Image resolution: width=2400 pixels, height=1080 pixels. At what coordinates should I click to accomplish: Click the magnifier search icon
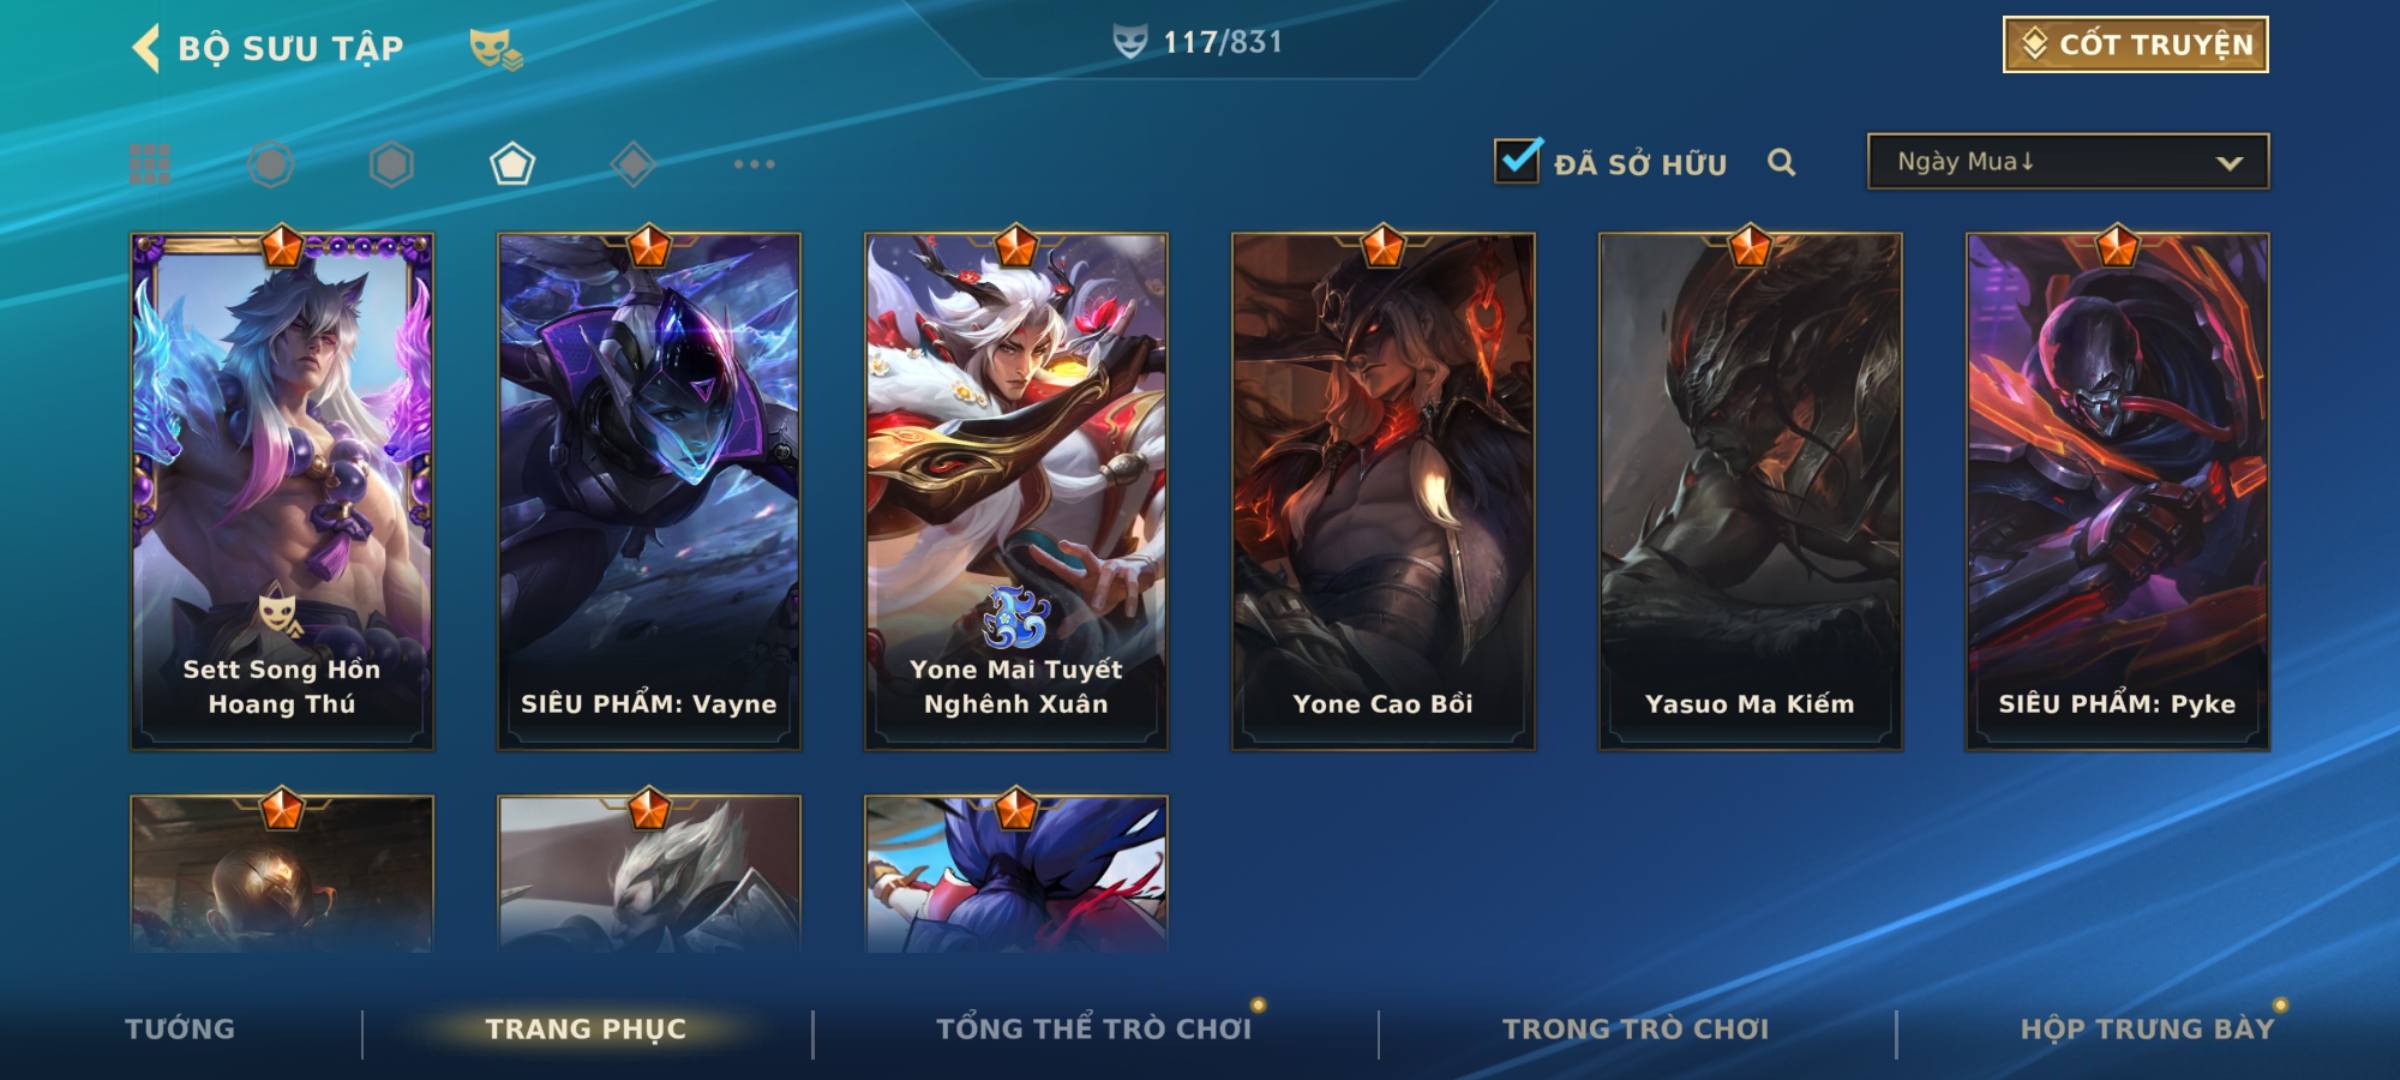coord(1781,162)
